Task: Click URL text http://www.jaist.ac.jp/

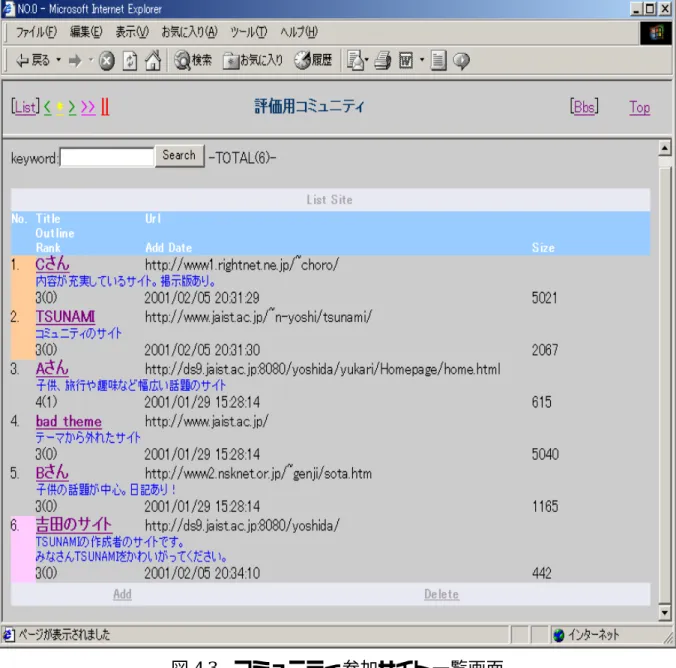Action: (x=207, y=421)
